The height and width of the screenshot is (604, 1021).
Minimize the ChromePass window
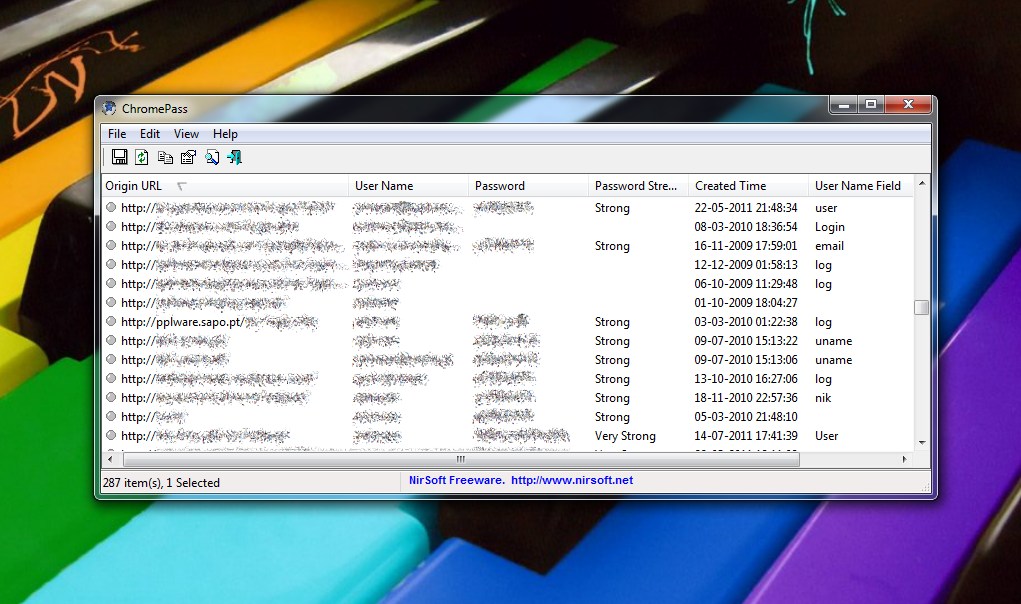point(844,104)
